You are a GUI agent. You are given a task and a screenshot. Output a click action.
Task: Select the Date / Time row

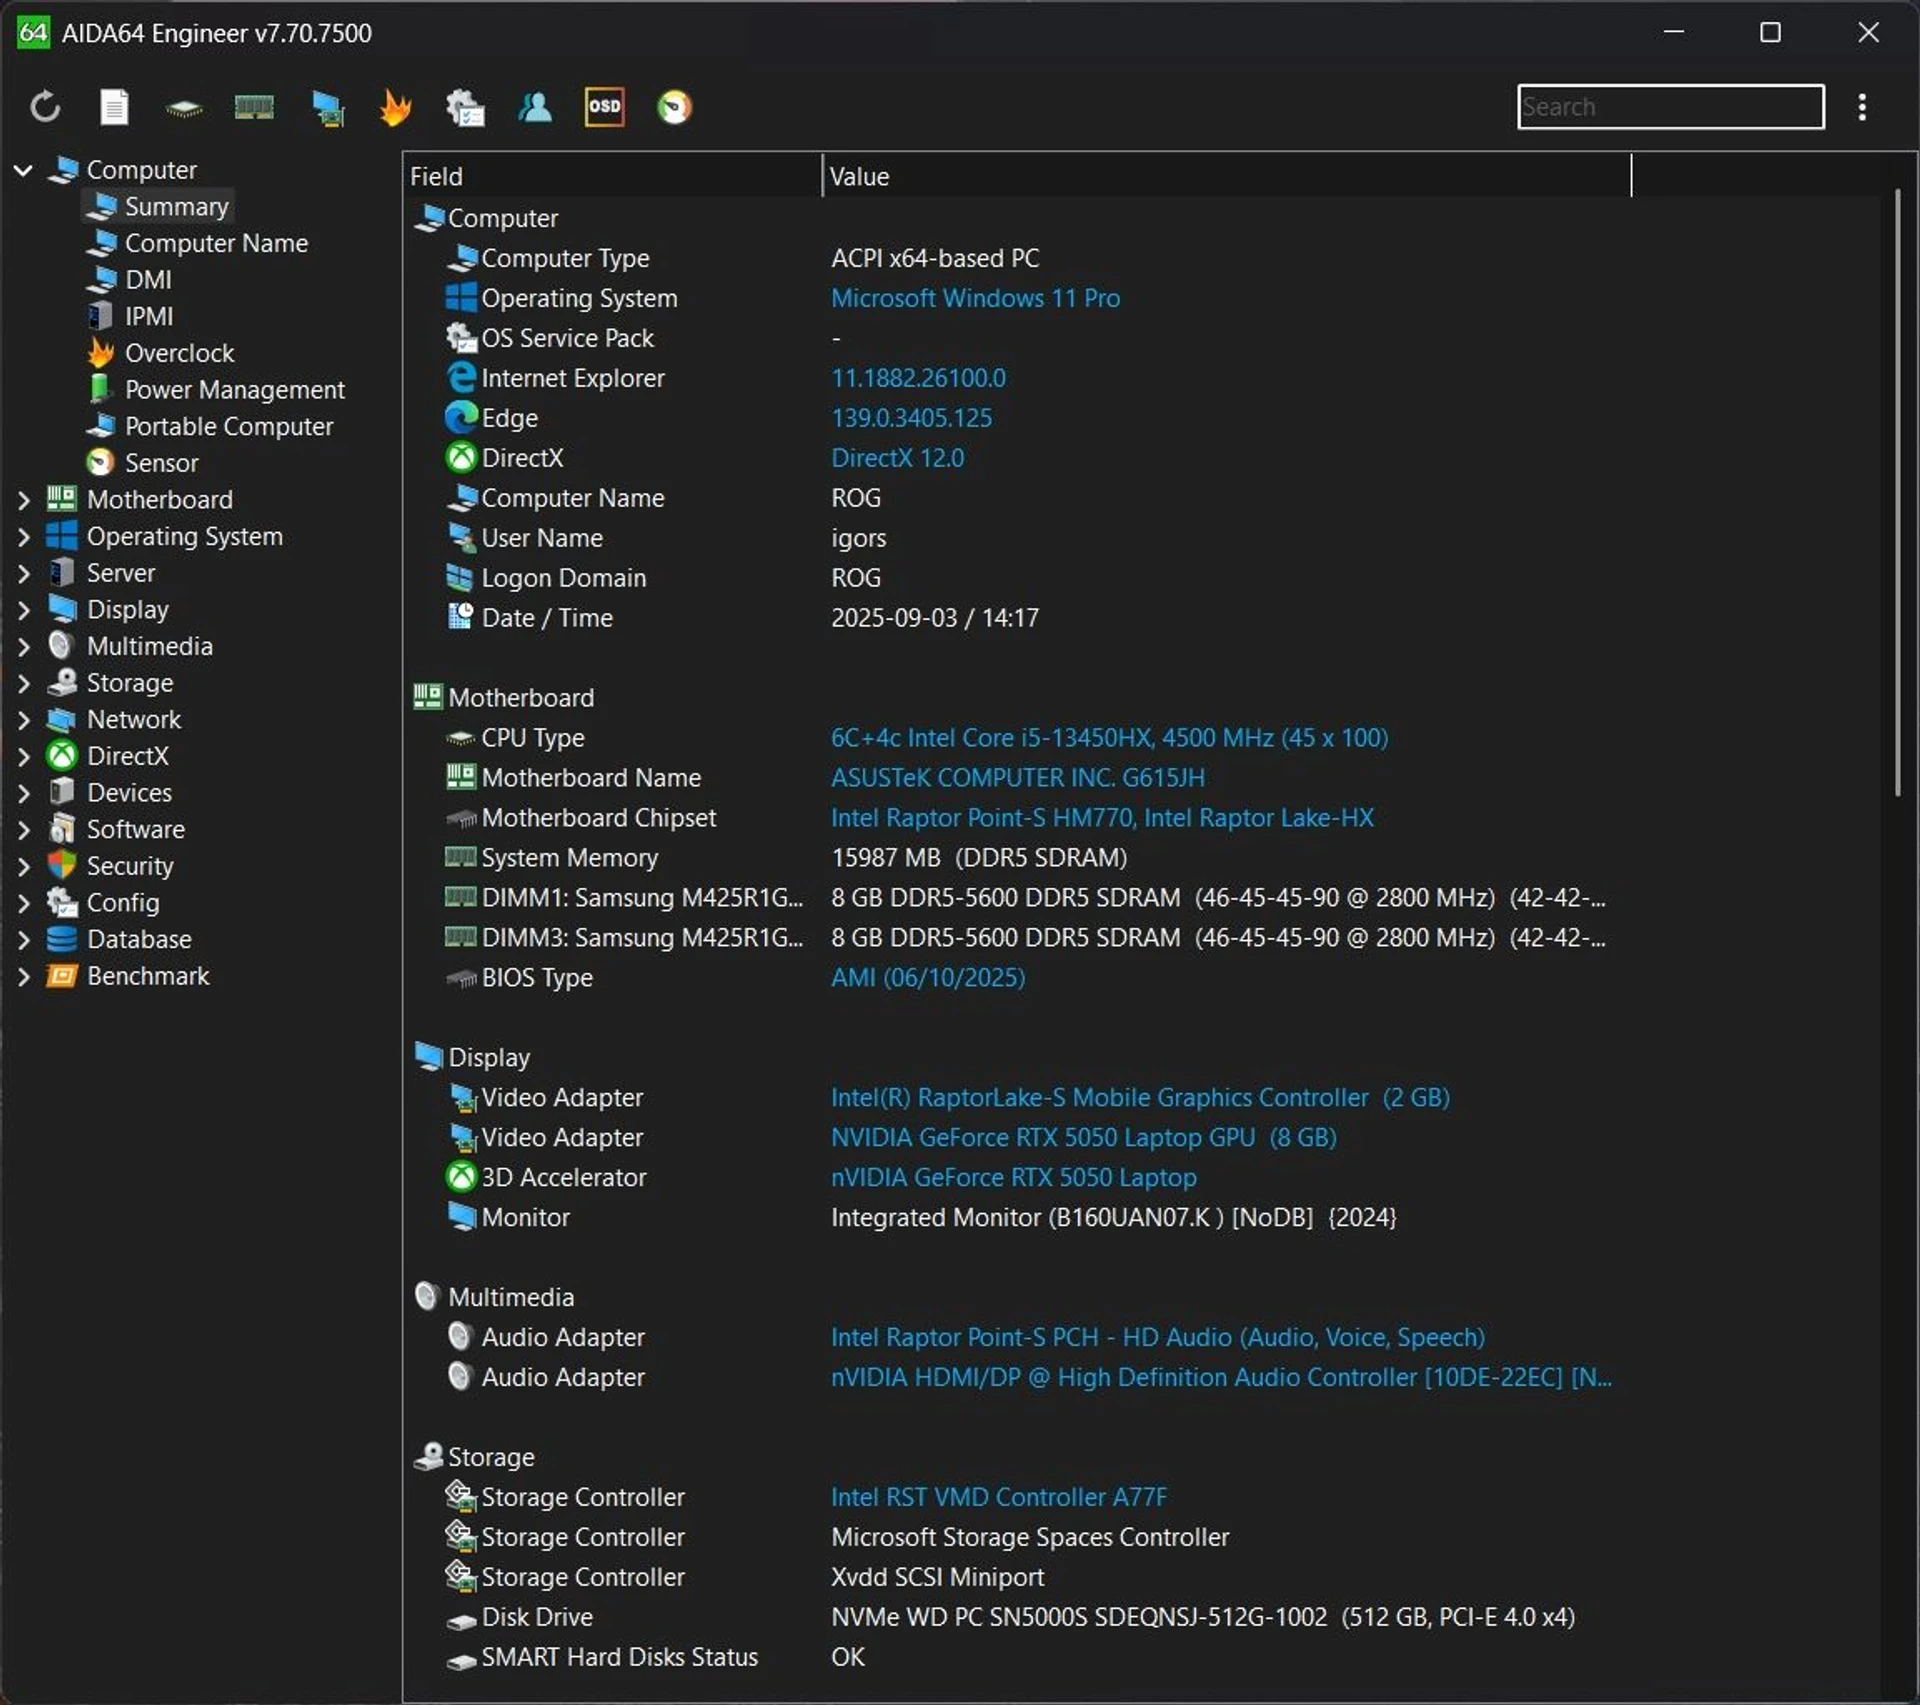click(1018, 618)
